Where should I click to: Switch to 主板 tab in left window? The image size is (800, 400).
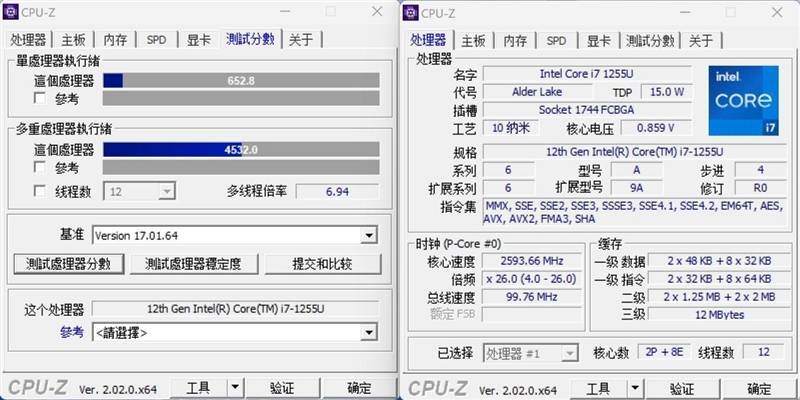tap(73, 40)
